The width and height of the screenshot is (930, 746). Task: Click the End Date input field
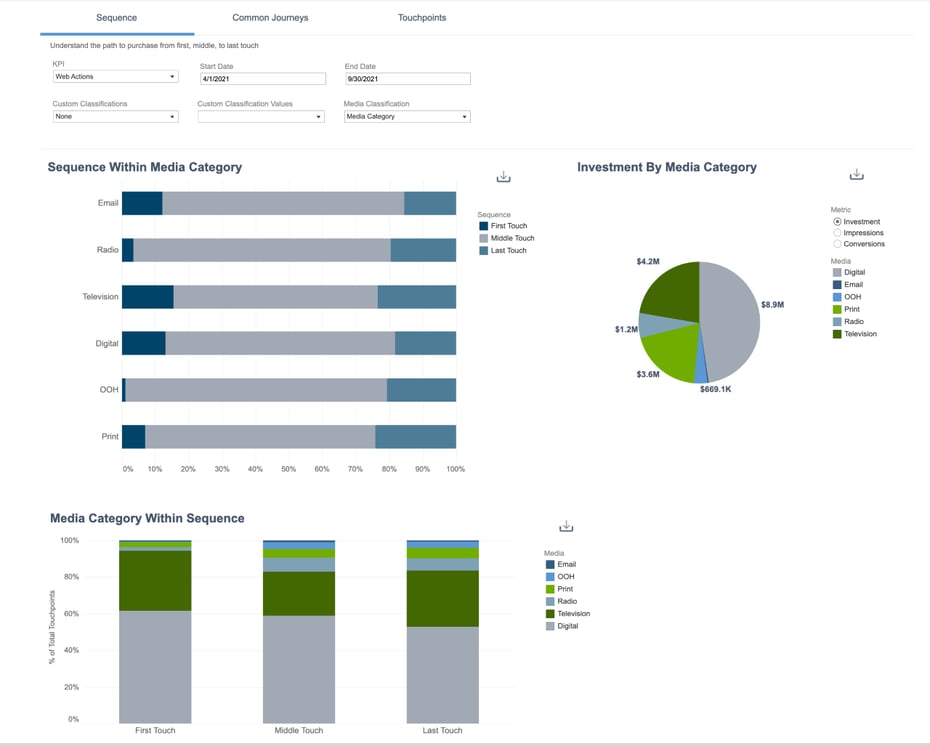pyautogui.click(x=406, y=79)
